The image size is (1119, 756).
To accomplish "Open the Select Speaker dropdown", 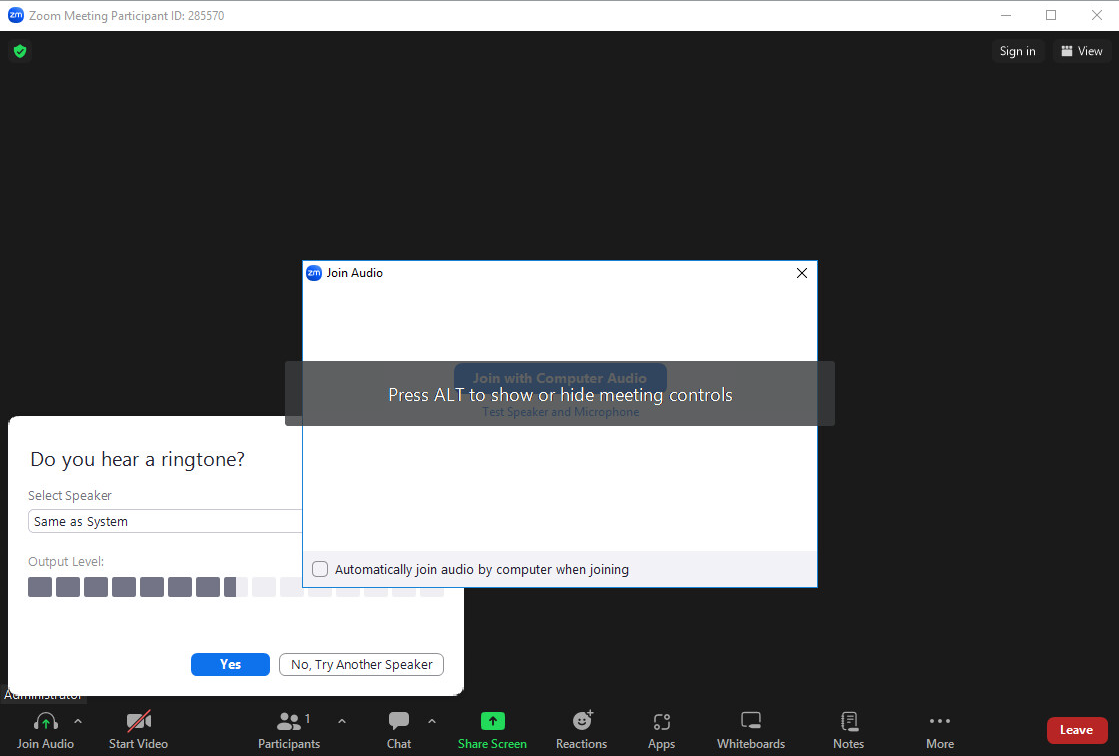I will [x=166, y=521].
